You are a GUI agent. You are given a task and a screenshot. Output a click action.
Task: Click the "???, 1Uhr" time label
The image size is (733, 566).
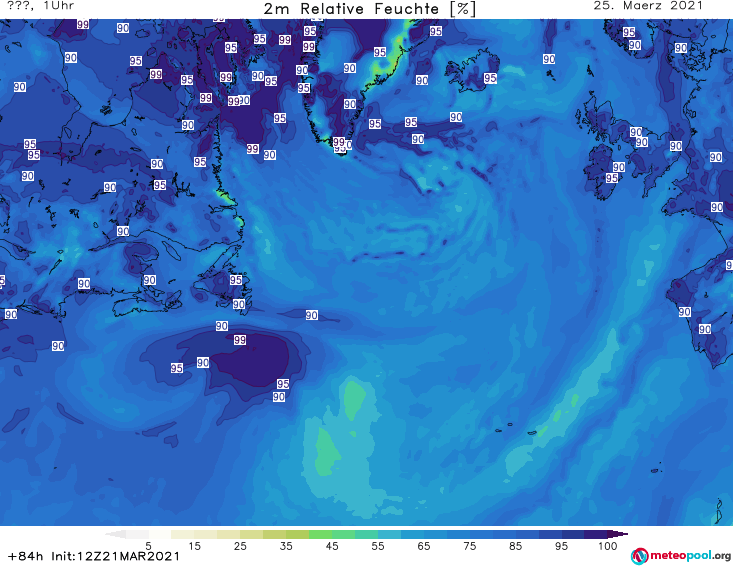[41, 6]
